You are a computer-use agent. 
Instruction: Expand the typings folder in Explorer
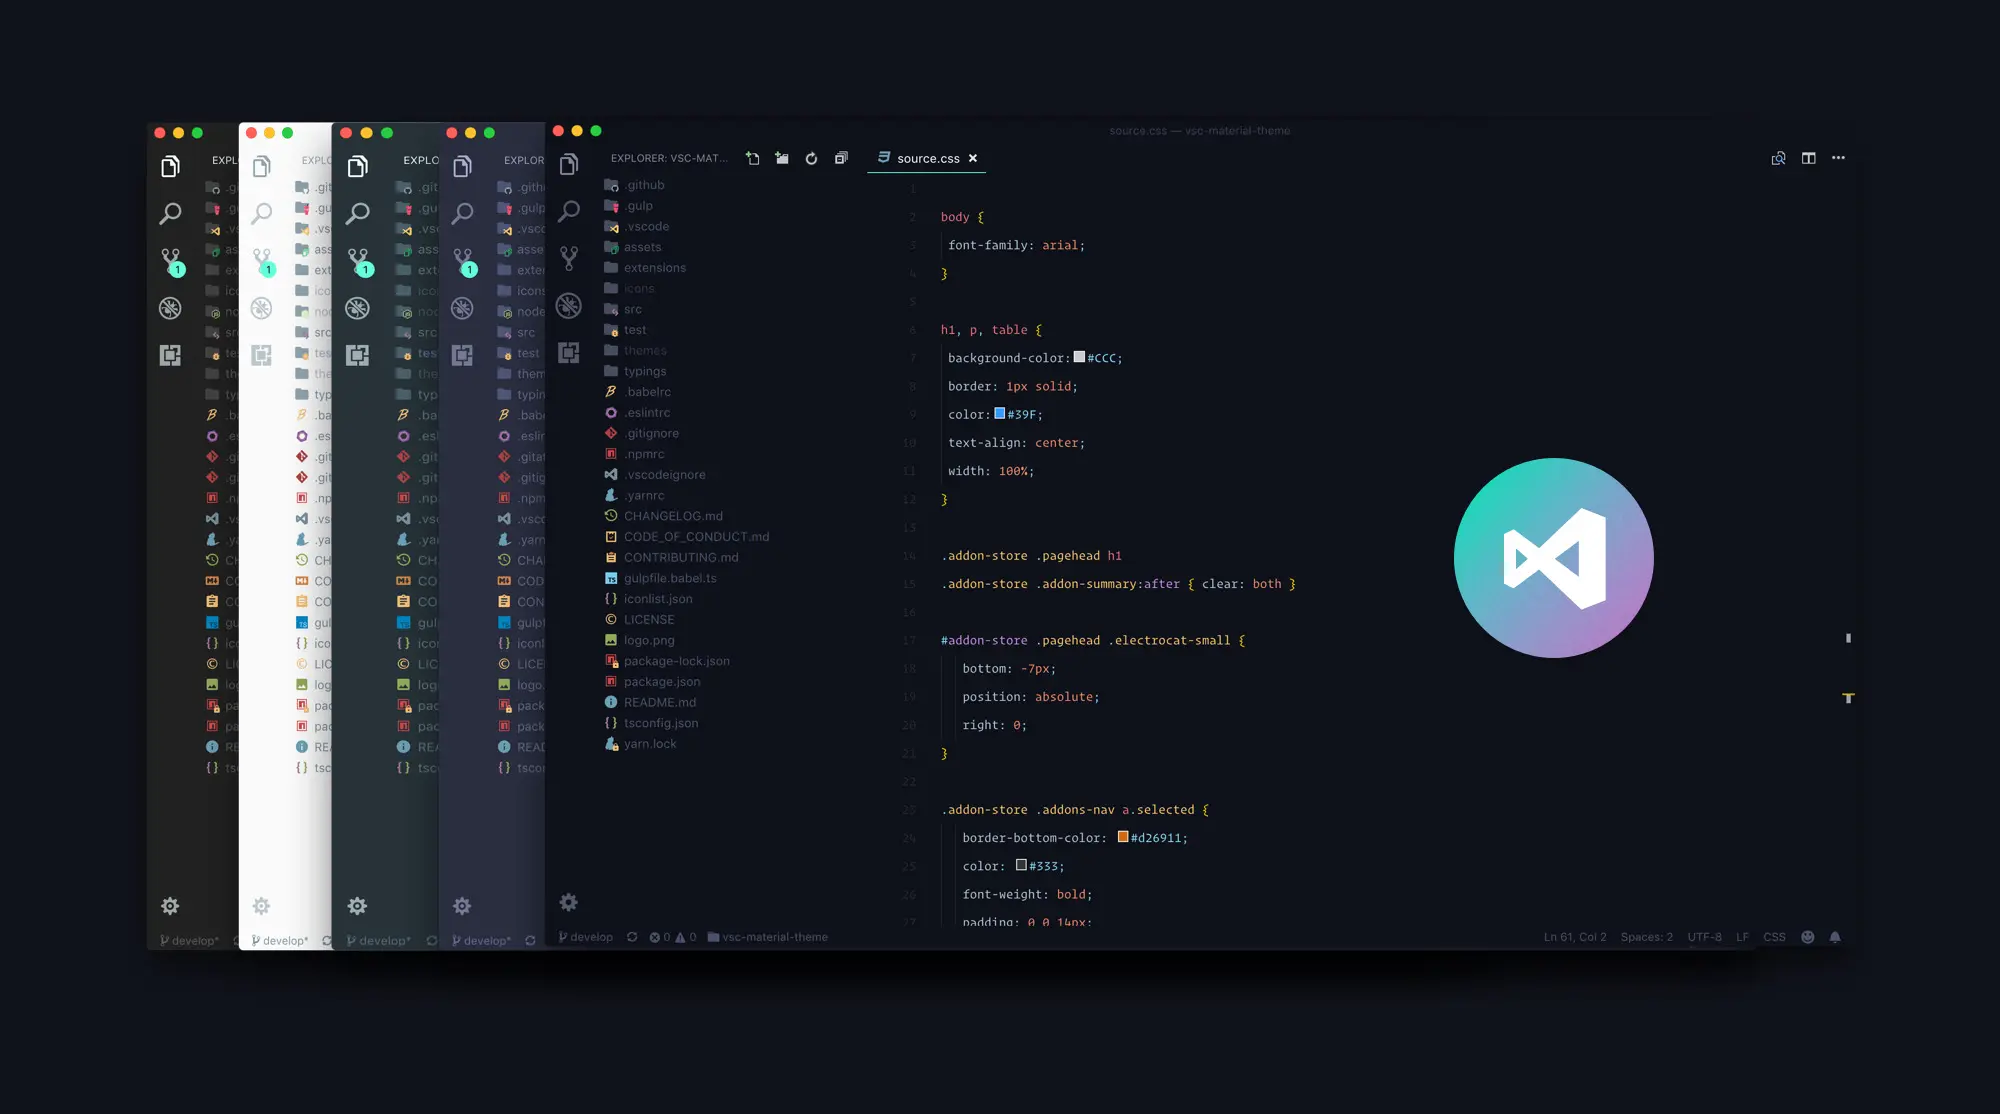[x=644, y=371]
